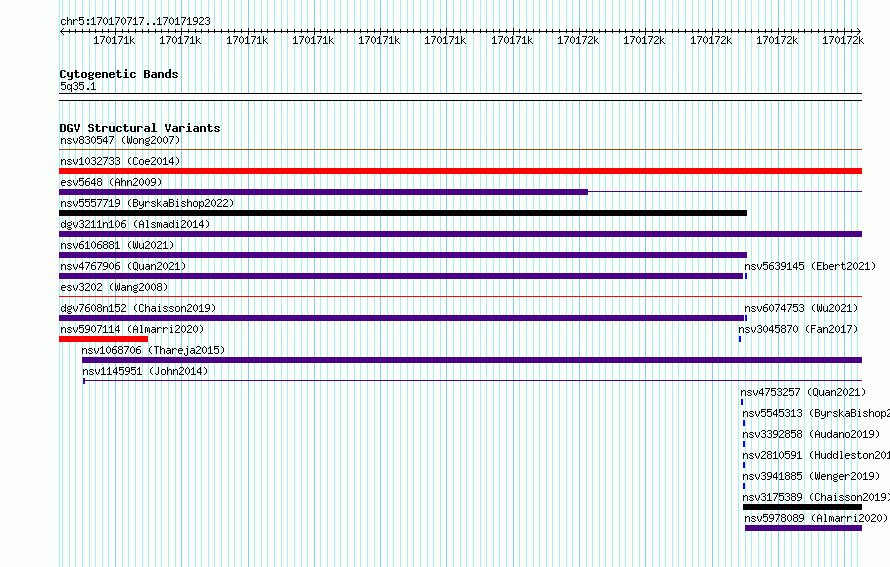
Task: Open nsv5907114 (Almarri2020) label
Action: point(132,329)
